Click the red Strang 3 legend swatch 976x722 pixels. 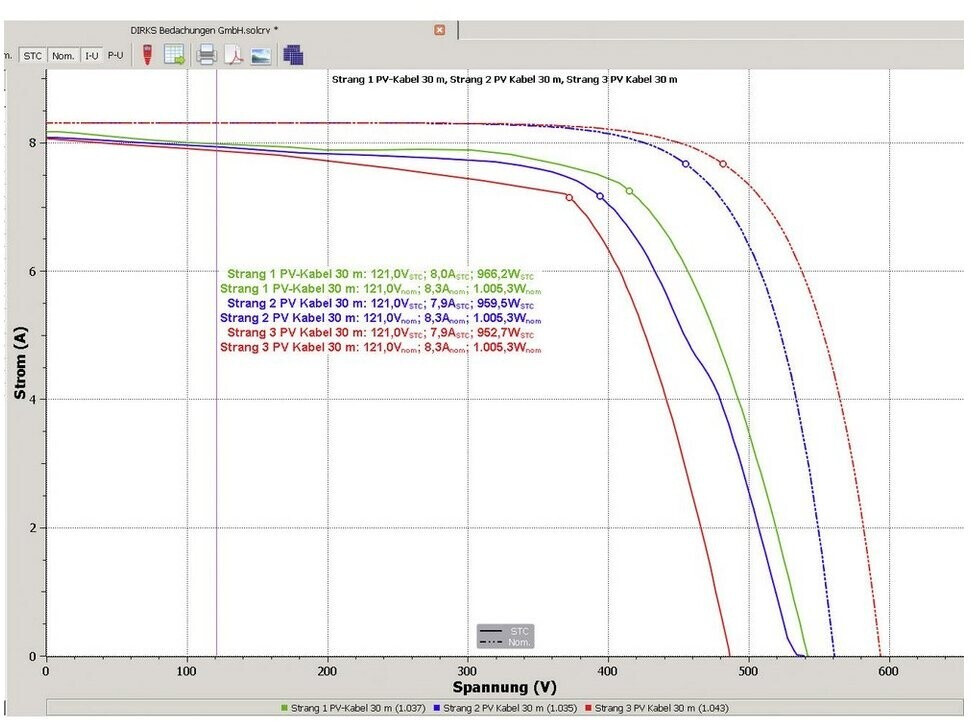click(587, 708)
